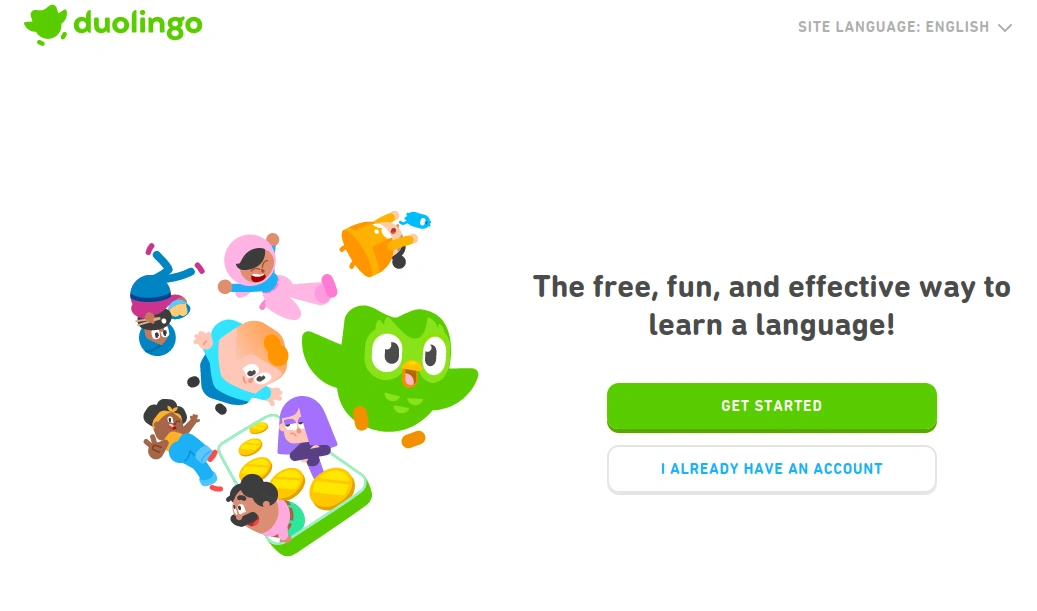Click the headline about learning a language
This screenshot has width=1037, height=611.
pyautogui.click(x=771, y=306)
